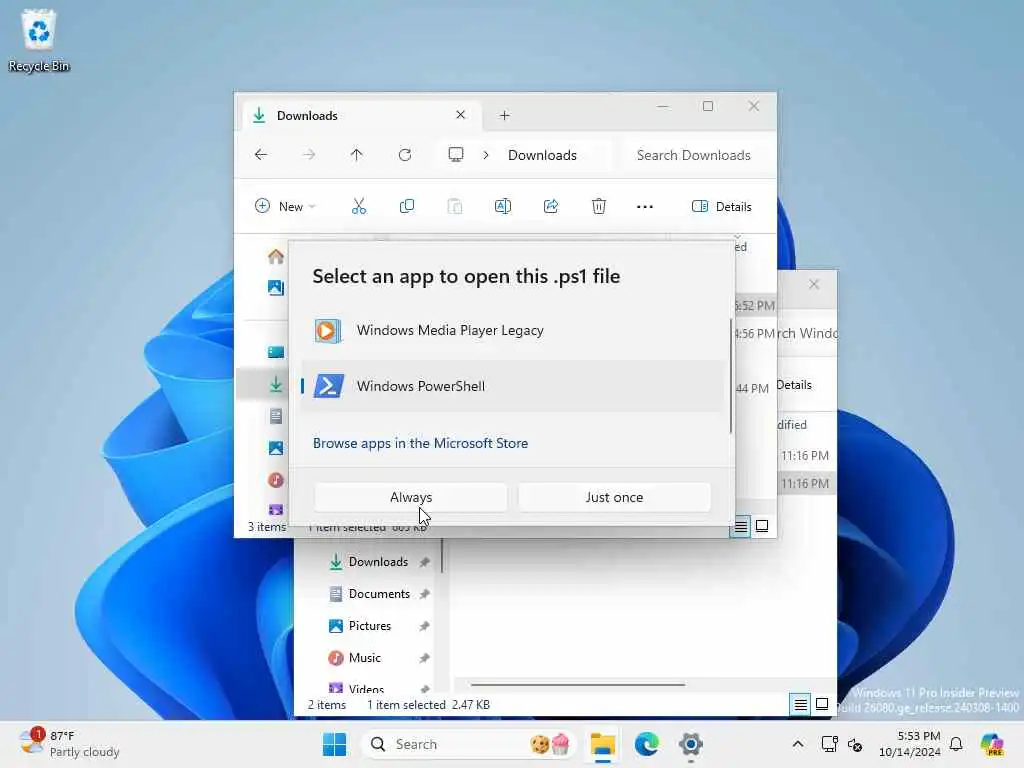
Task: Click the Documents icon in front window sidebar
Action: tap(276, 416)
